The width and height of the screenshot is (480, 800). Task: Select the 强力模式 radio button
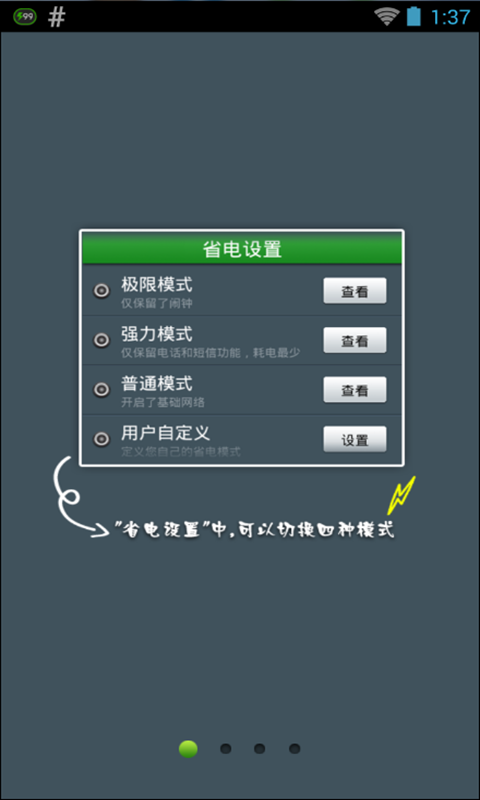[102, 340]
